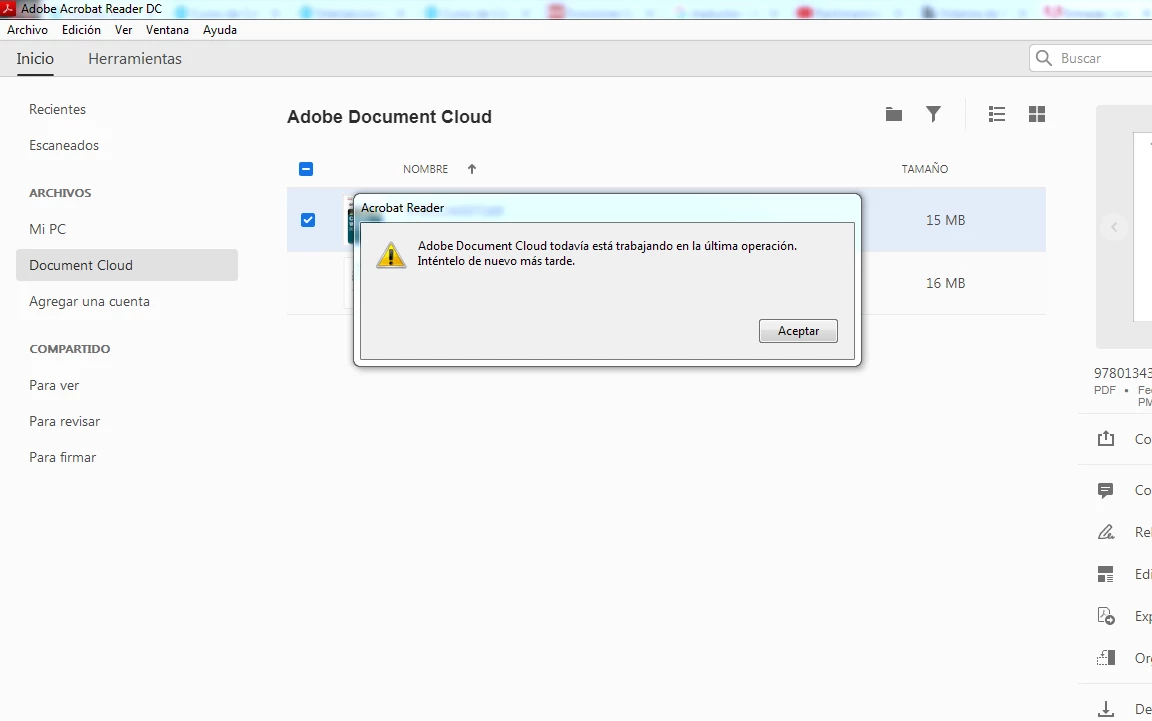
Task: Sort by the NOMBRE column header
Action: tap(425, 169)
